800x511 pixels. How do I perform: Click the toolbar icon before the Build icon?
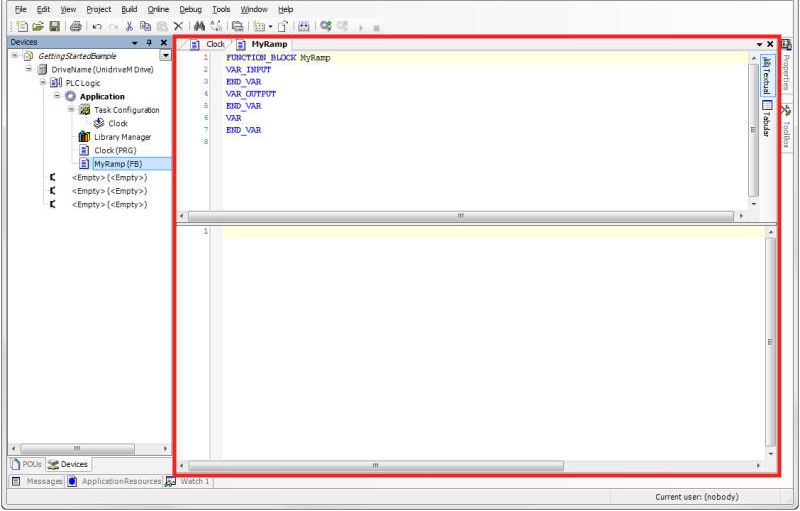(x=283, y=26)
